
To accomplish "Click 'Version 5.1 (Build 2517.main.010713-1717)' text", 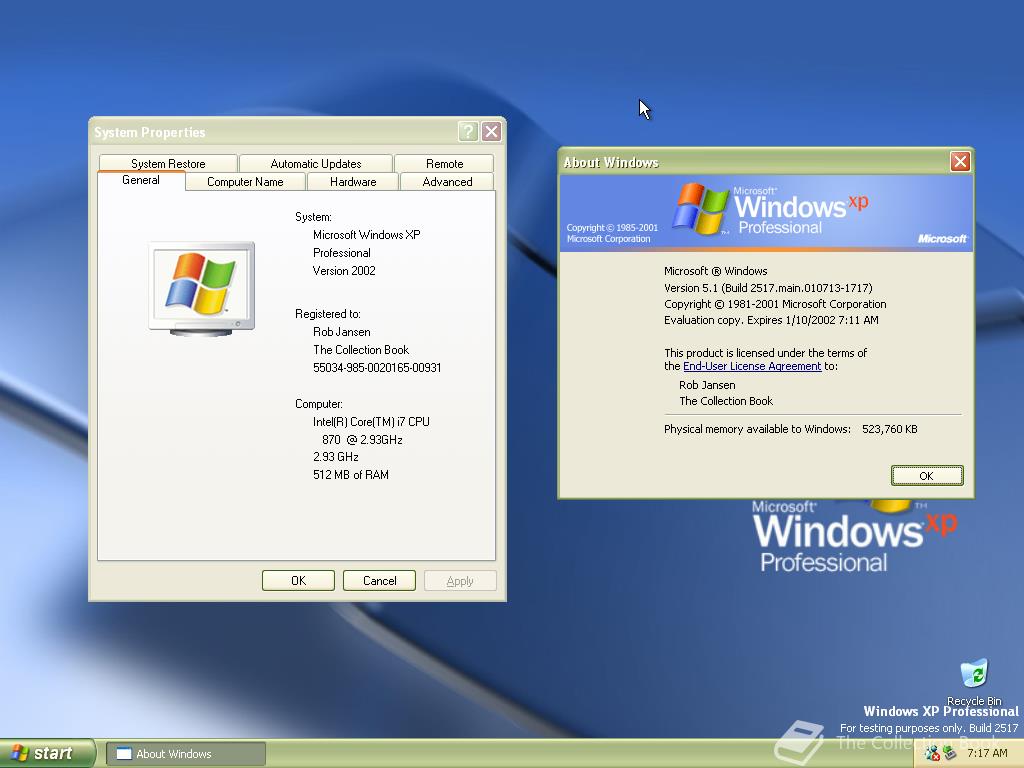I will point(768,288).
